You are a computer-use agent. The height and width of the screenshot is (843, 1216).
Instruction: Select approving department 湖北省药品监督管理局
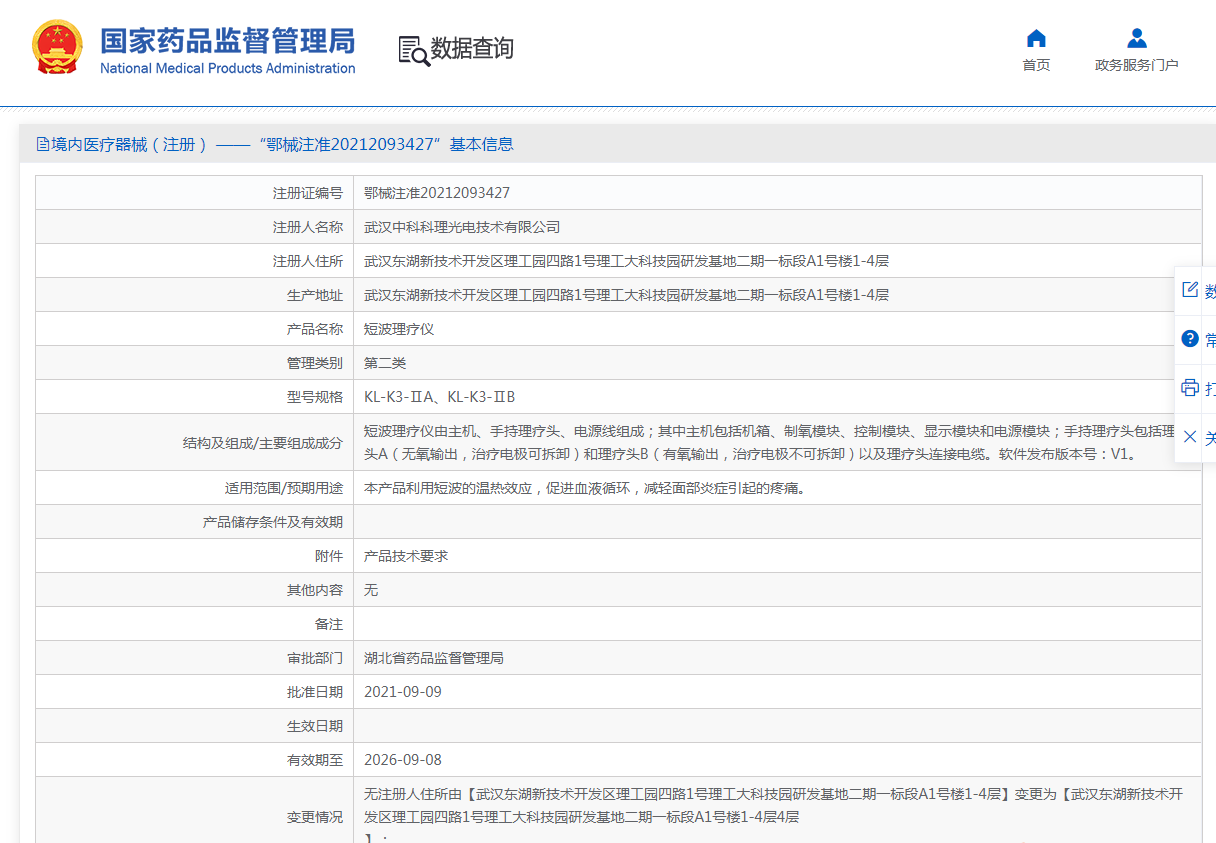434,658
